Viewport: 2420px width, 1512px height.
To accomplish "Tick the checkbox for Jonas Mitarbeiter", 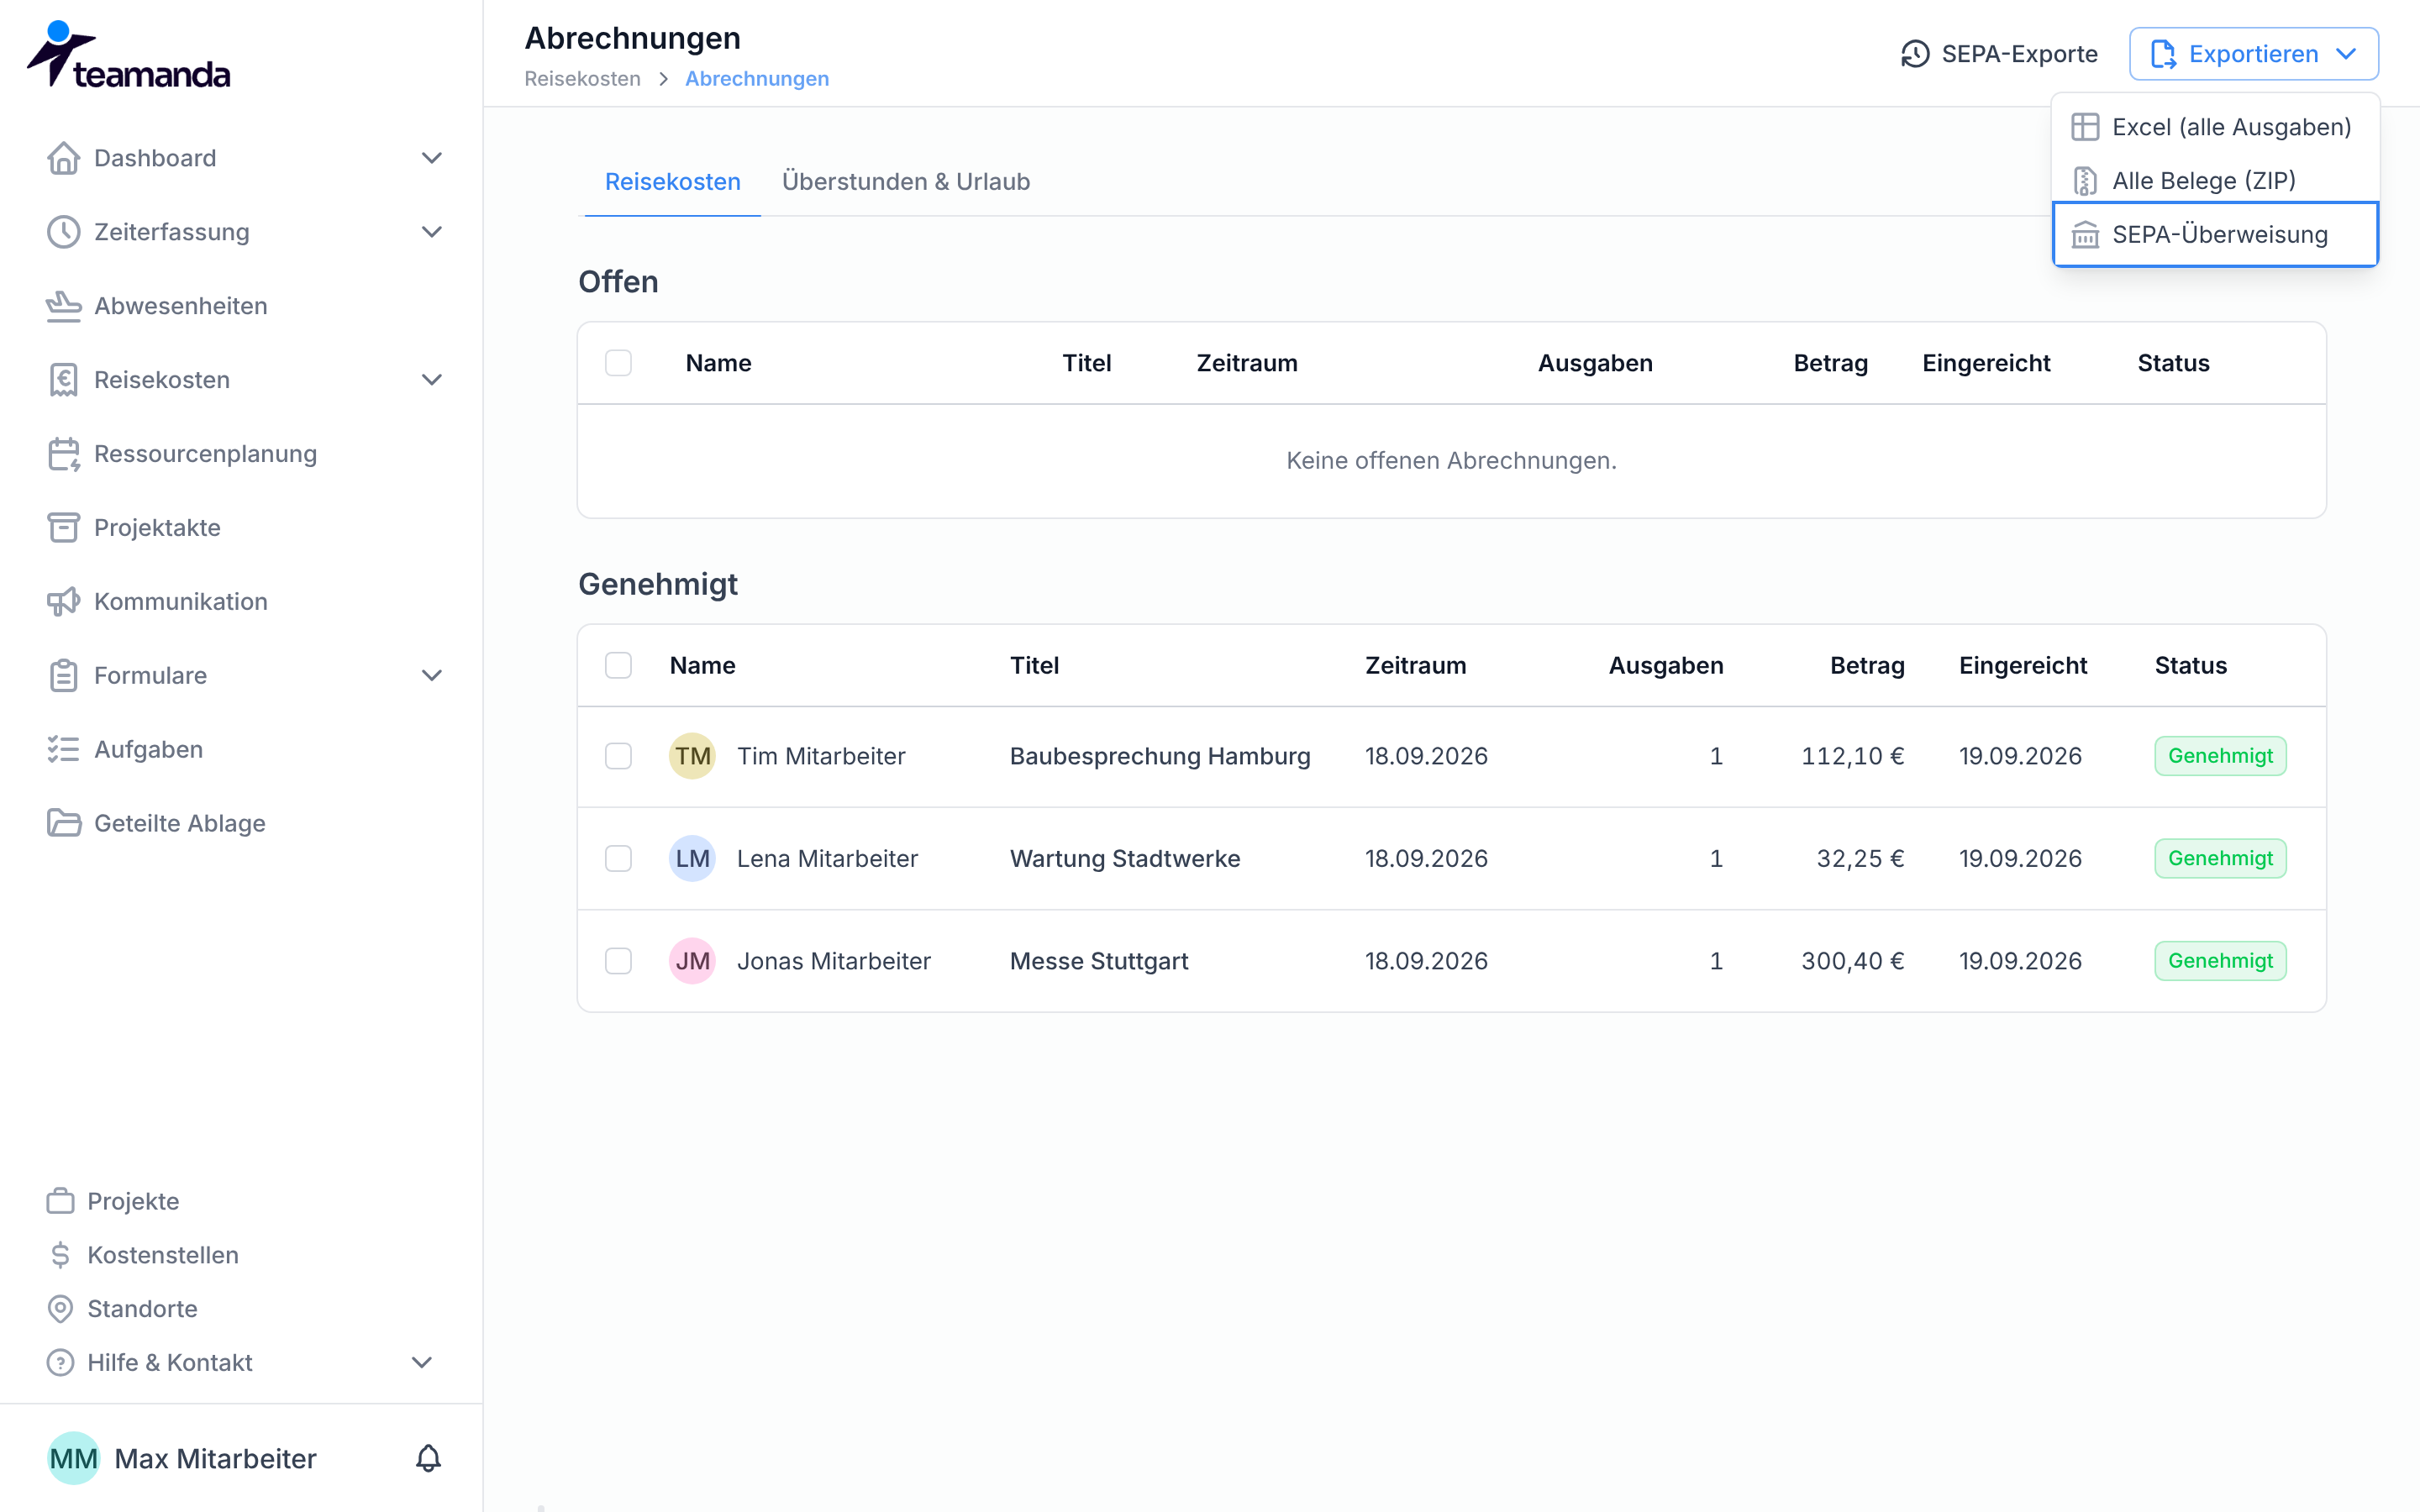I will pos(618,961).
